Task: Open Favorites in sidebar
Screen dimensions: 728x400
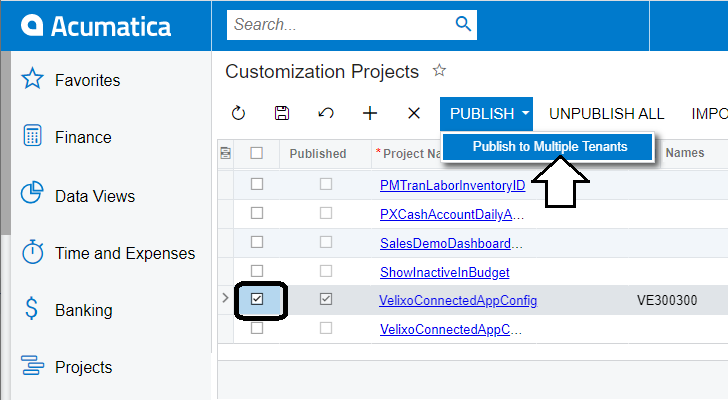Action: 71,80
